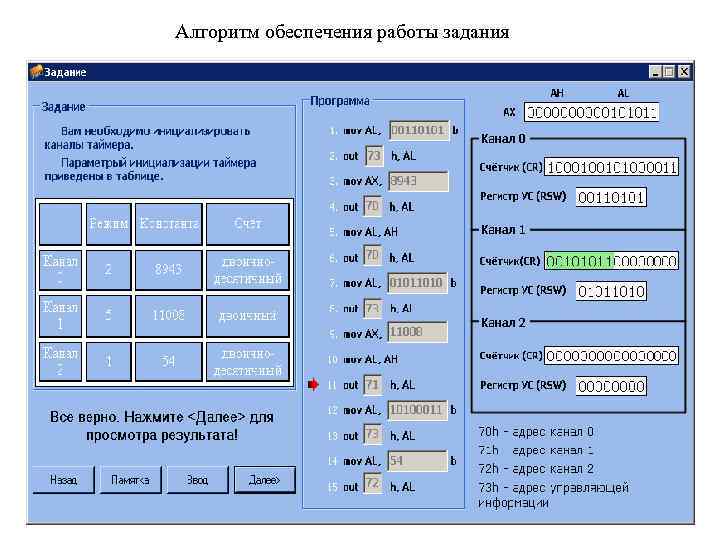Click Далее> to view result

(264, 480)
